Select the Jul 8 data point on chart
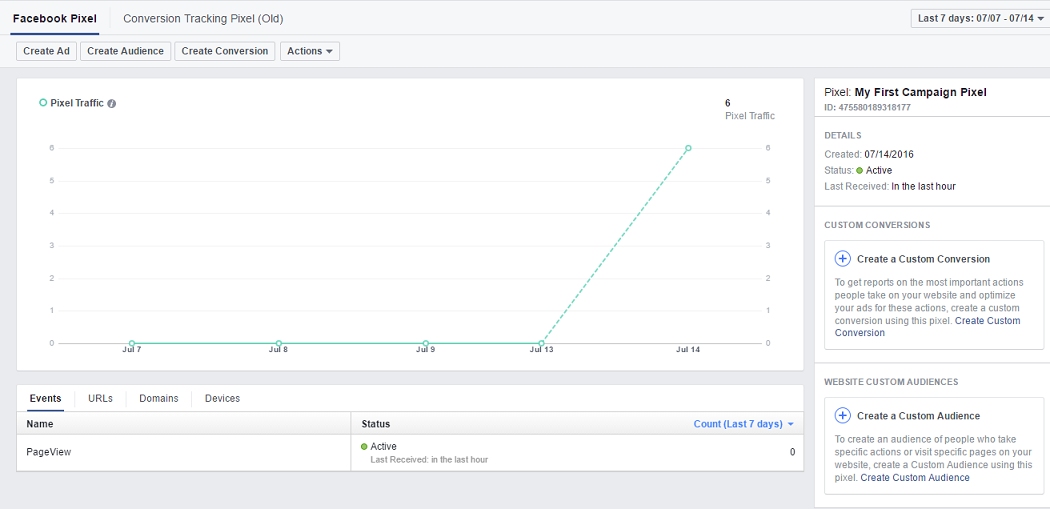This screenshot has height=509, width=1050. pos(279,343)
